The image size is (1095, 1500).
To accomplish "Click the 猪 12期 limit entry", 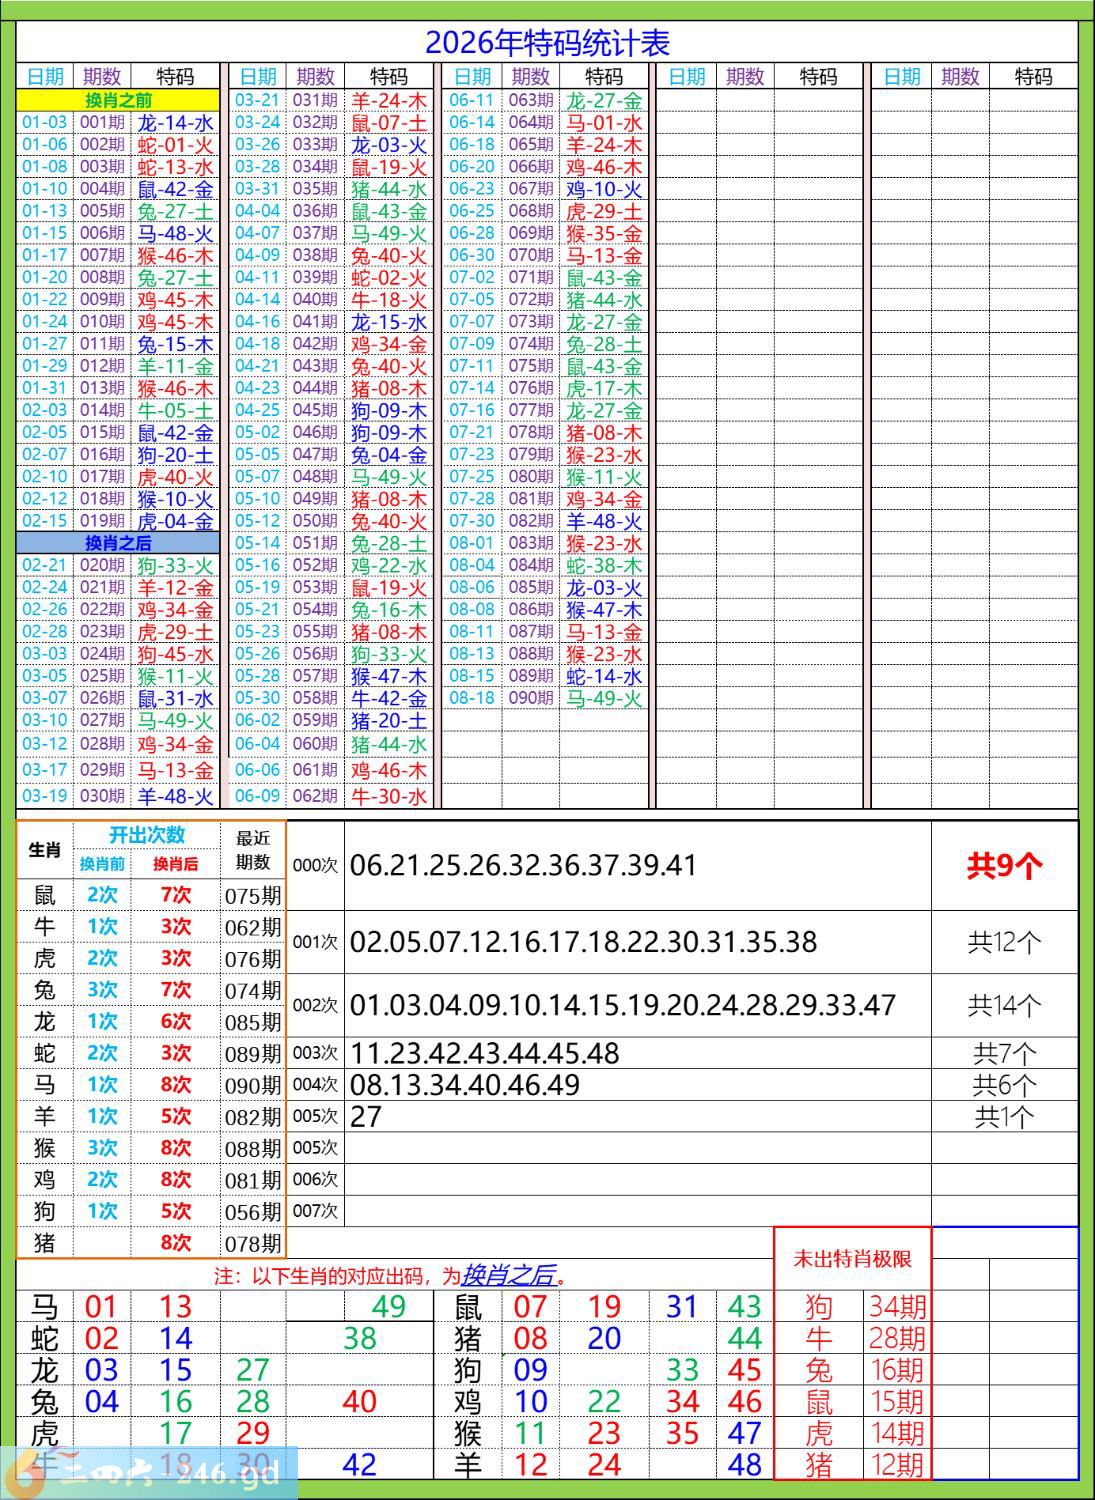I will pos(852,1465).
